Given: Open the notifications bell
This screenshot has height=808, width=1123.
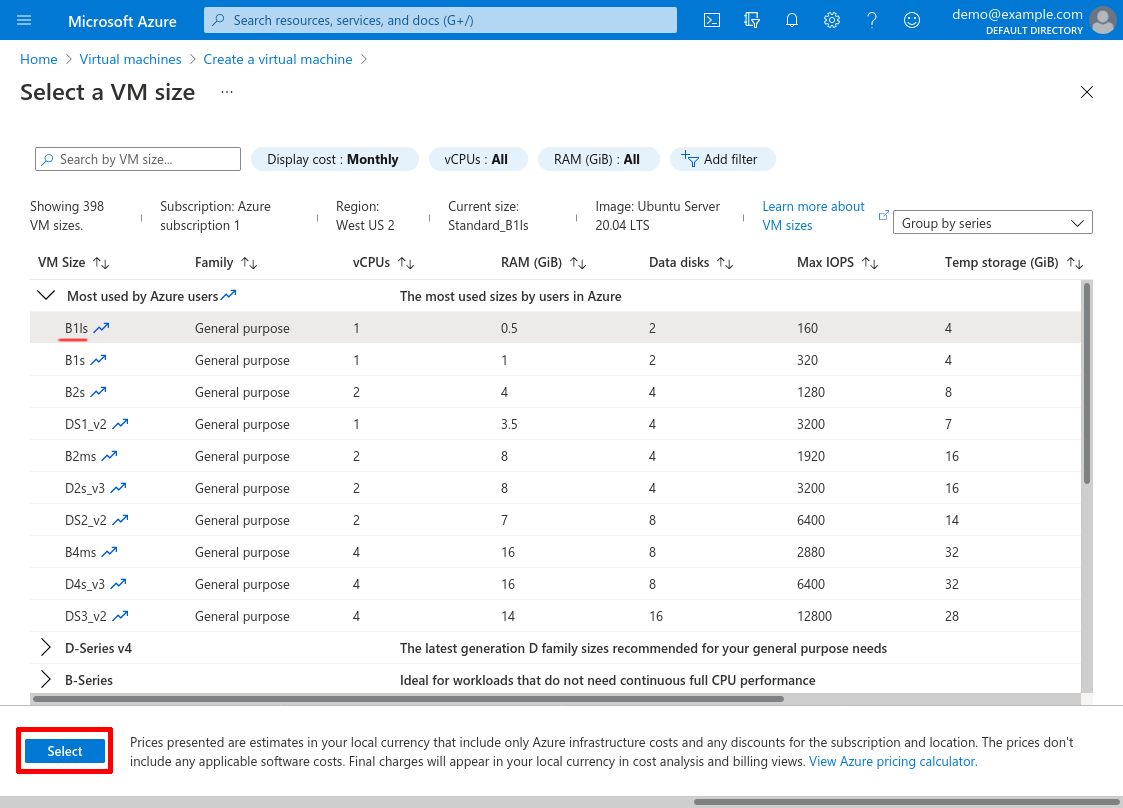Looking at the screenshot, I should [791, 20].
